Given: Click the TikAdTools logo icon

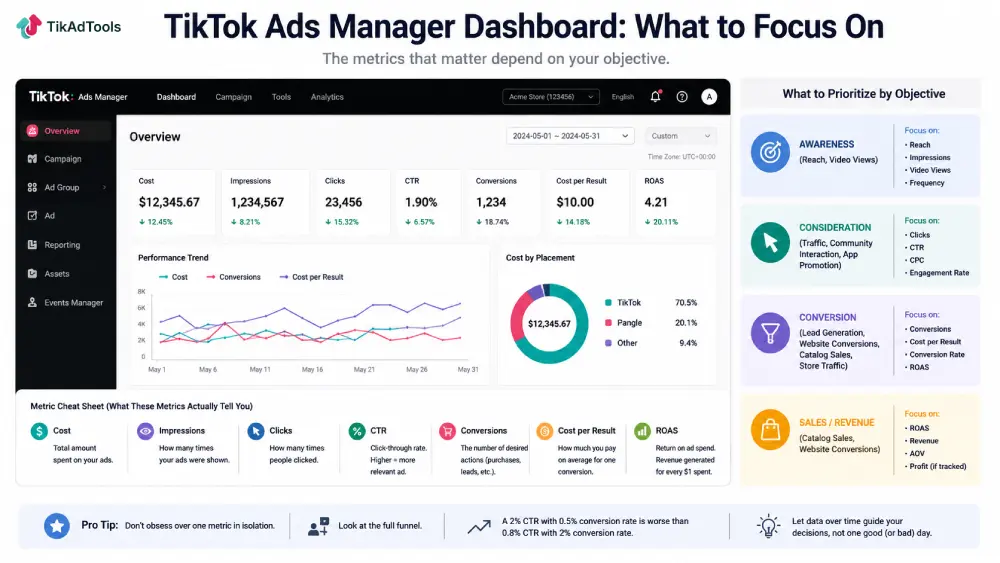Looking at the screenshot, I should [29, 26].
